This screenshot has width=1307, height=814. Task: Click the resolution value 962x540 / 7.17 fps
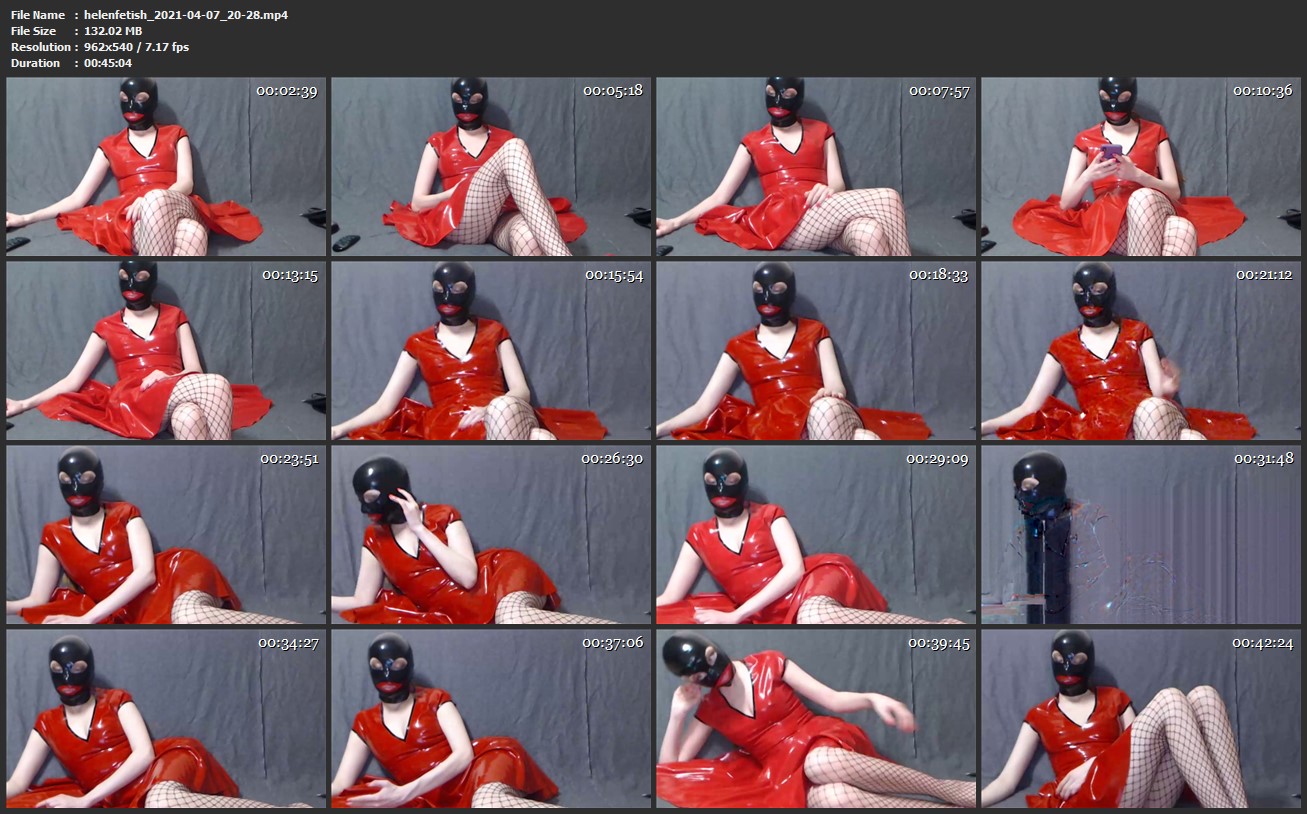[x=136, y=47]
